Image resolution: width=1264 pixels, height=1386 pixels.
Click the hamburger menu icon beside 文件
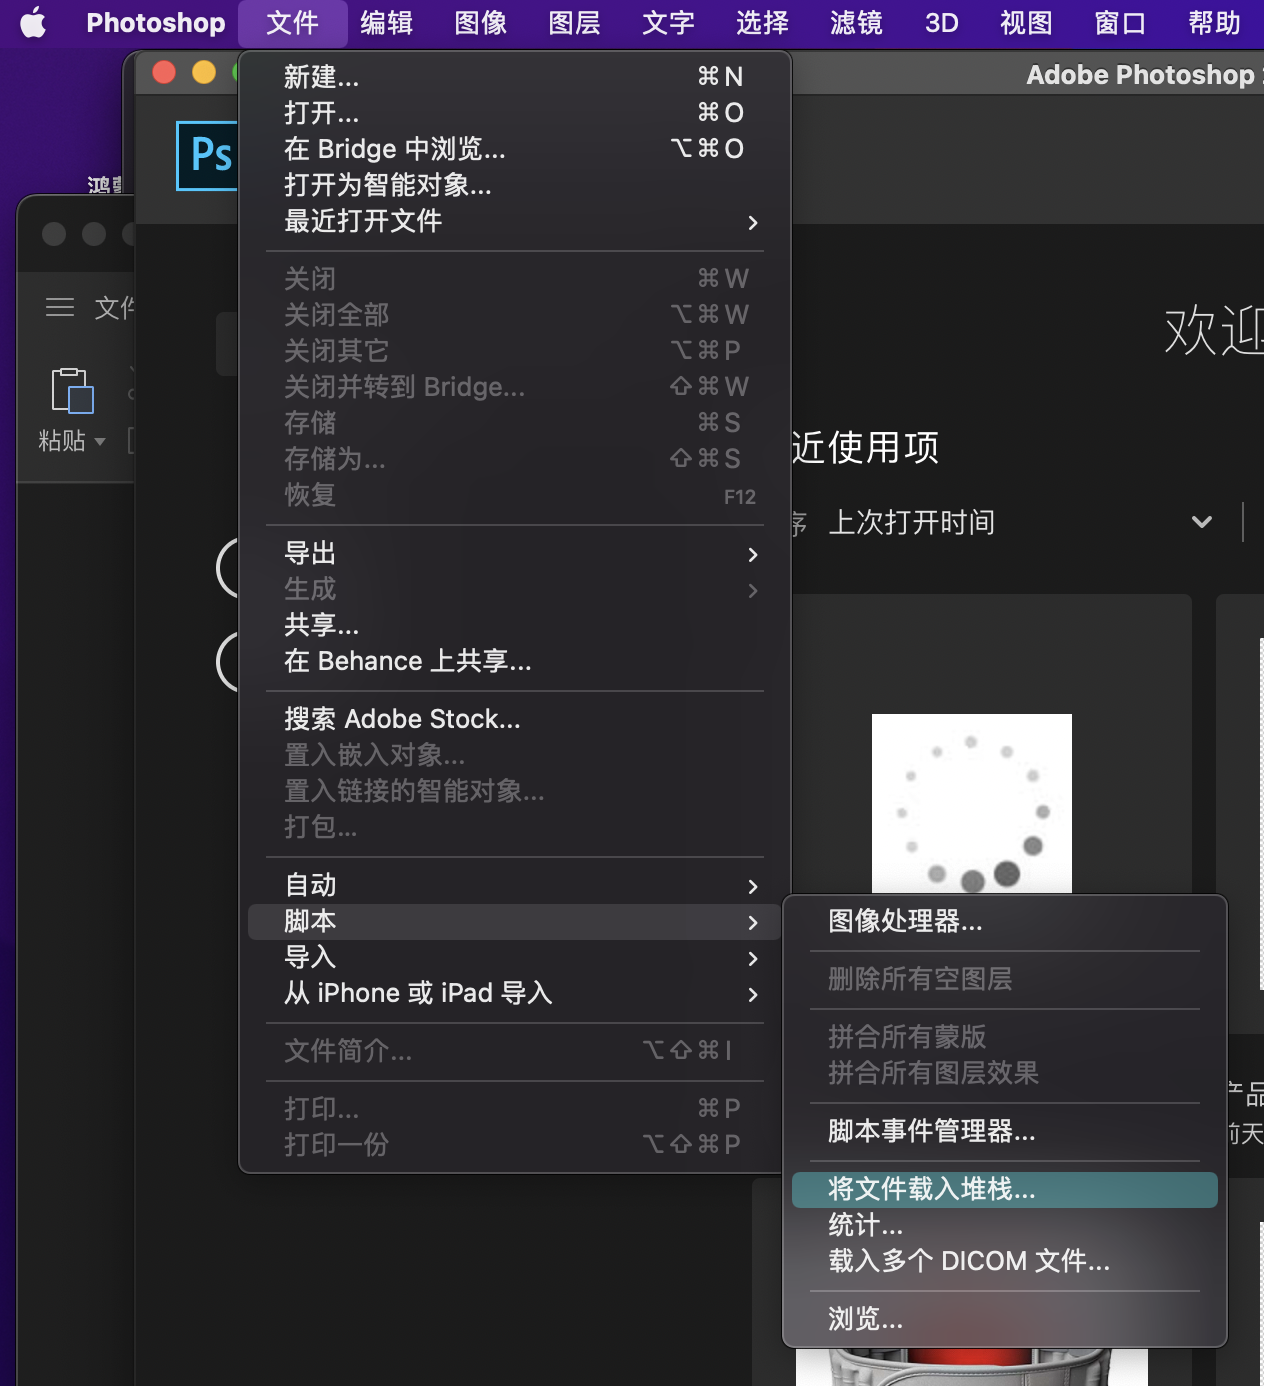(x=60, y=307)
